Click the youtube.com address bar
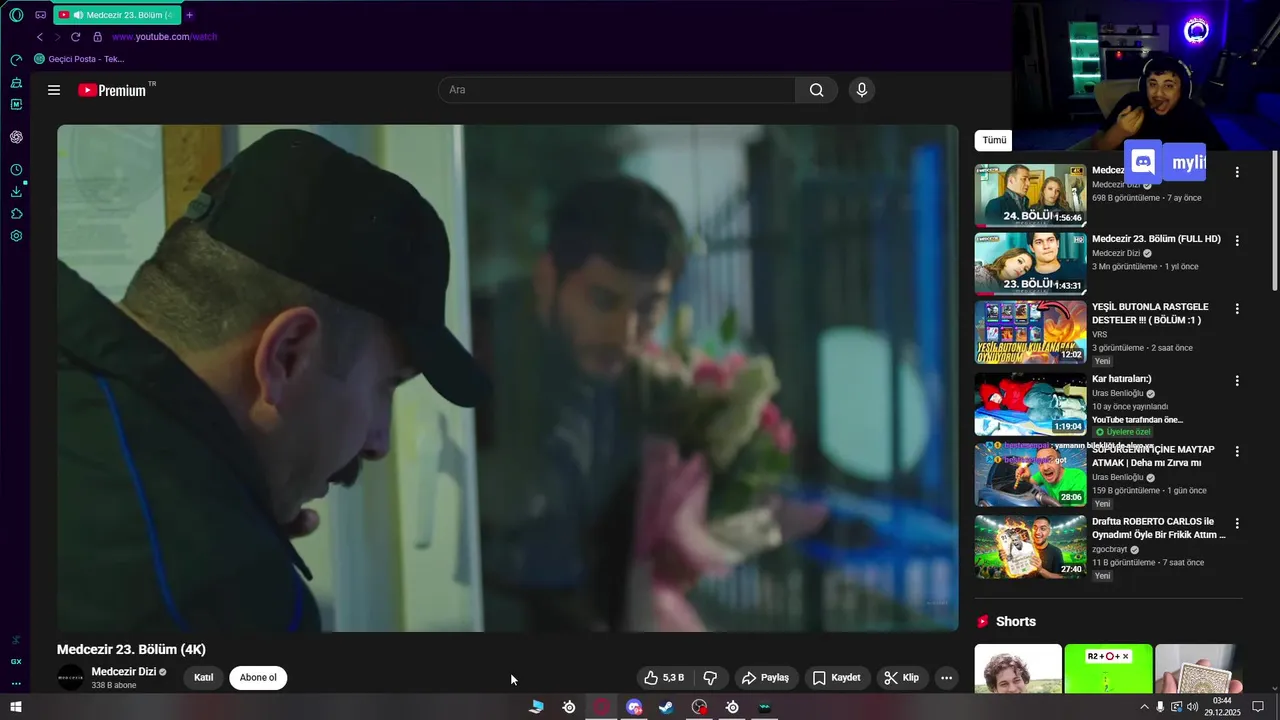 tap(164, 37)
